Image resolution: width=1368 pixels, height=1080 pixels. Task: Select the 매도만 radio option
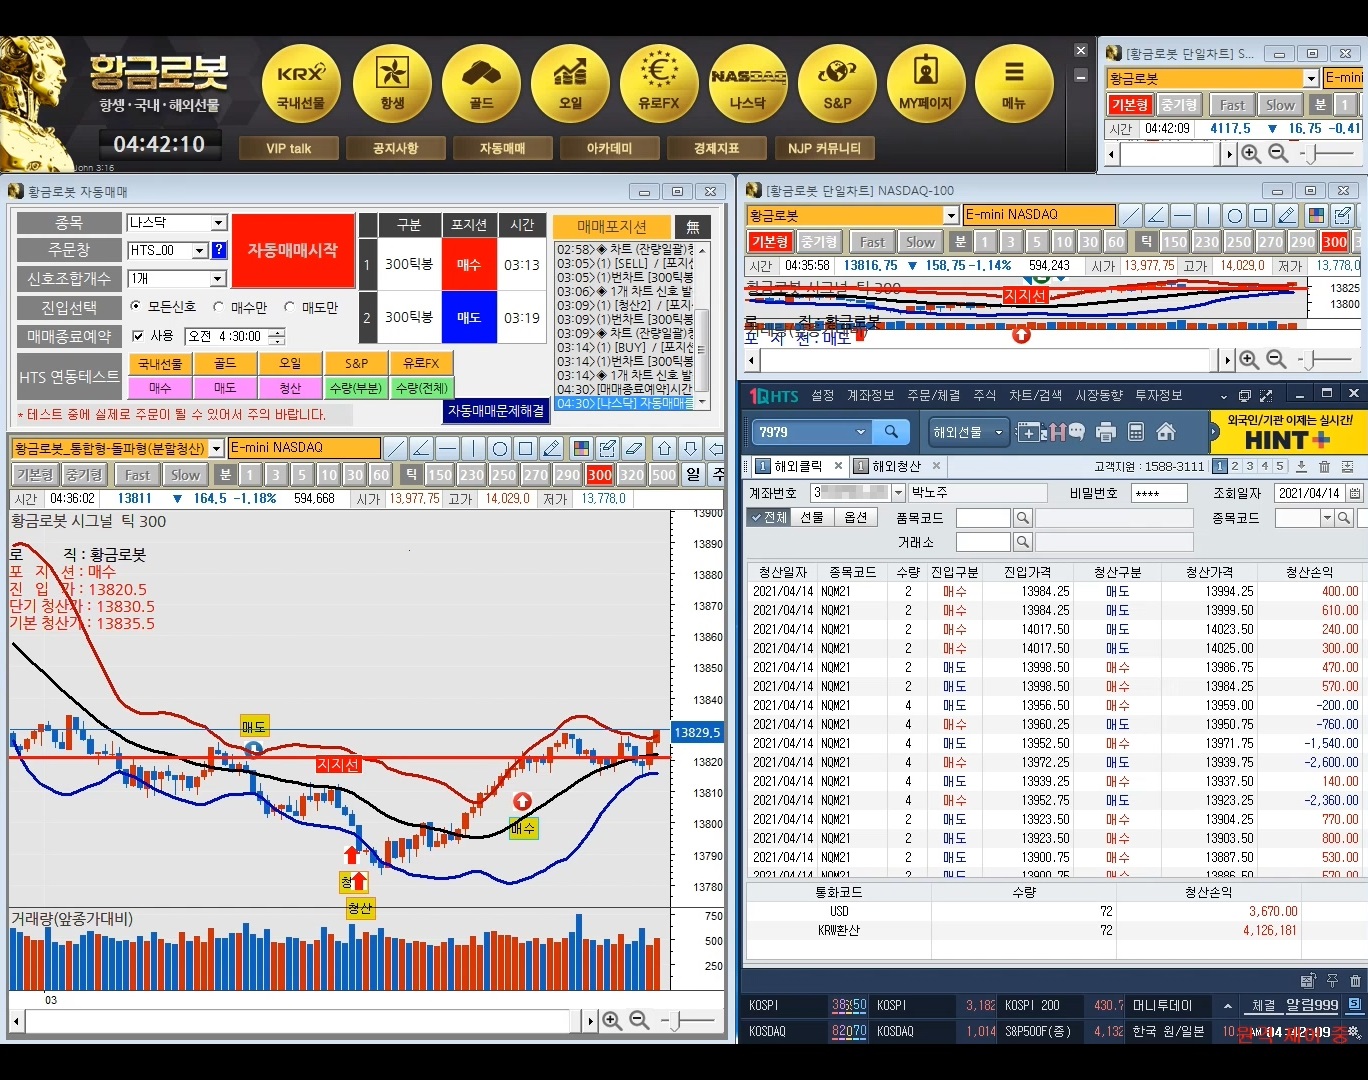[290, 306]
